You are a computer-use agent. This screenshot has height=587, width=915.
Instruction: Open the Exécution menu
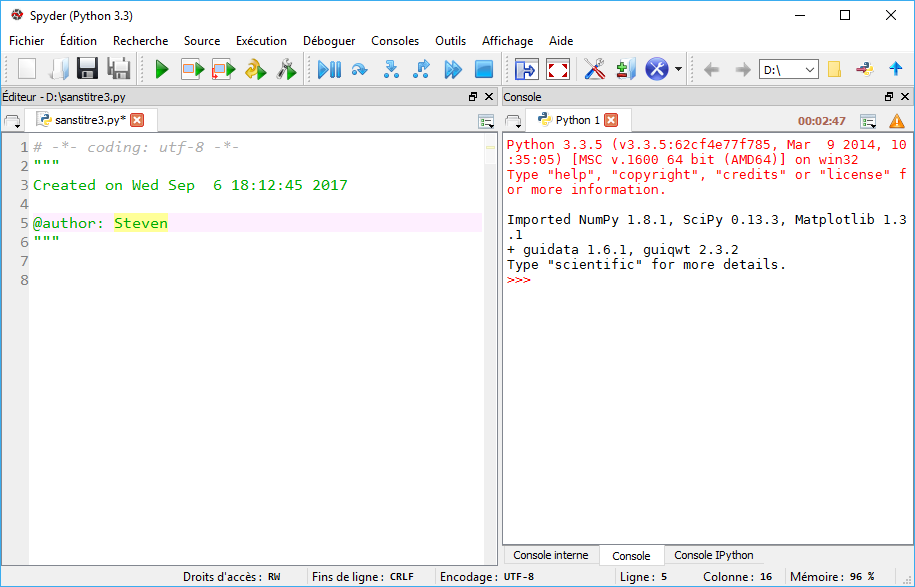pyautogui.click(x=261, y=41)
